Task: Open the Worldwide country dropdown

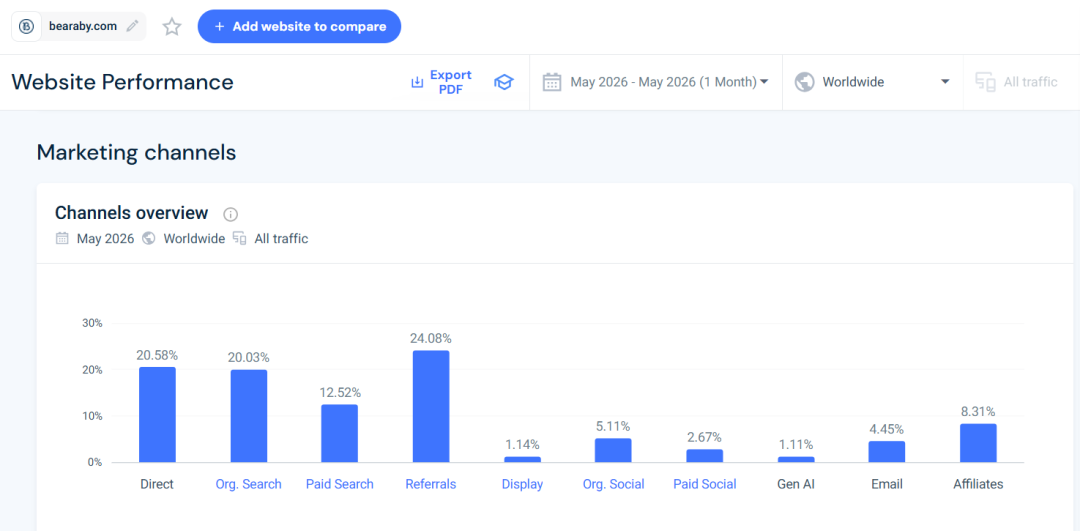Action: coord(873,82)
